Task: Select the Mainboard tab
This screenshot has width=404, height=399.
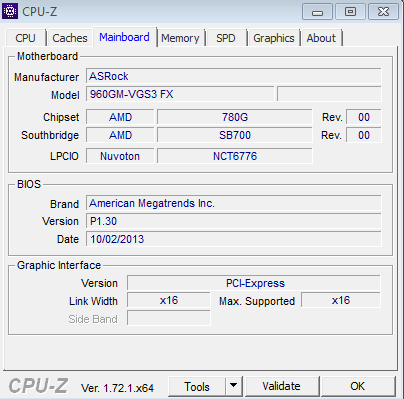Action: pos(125,37)
